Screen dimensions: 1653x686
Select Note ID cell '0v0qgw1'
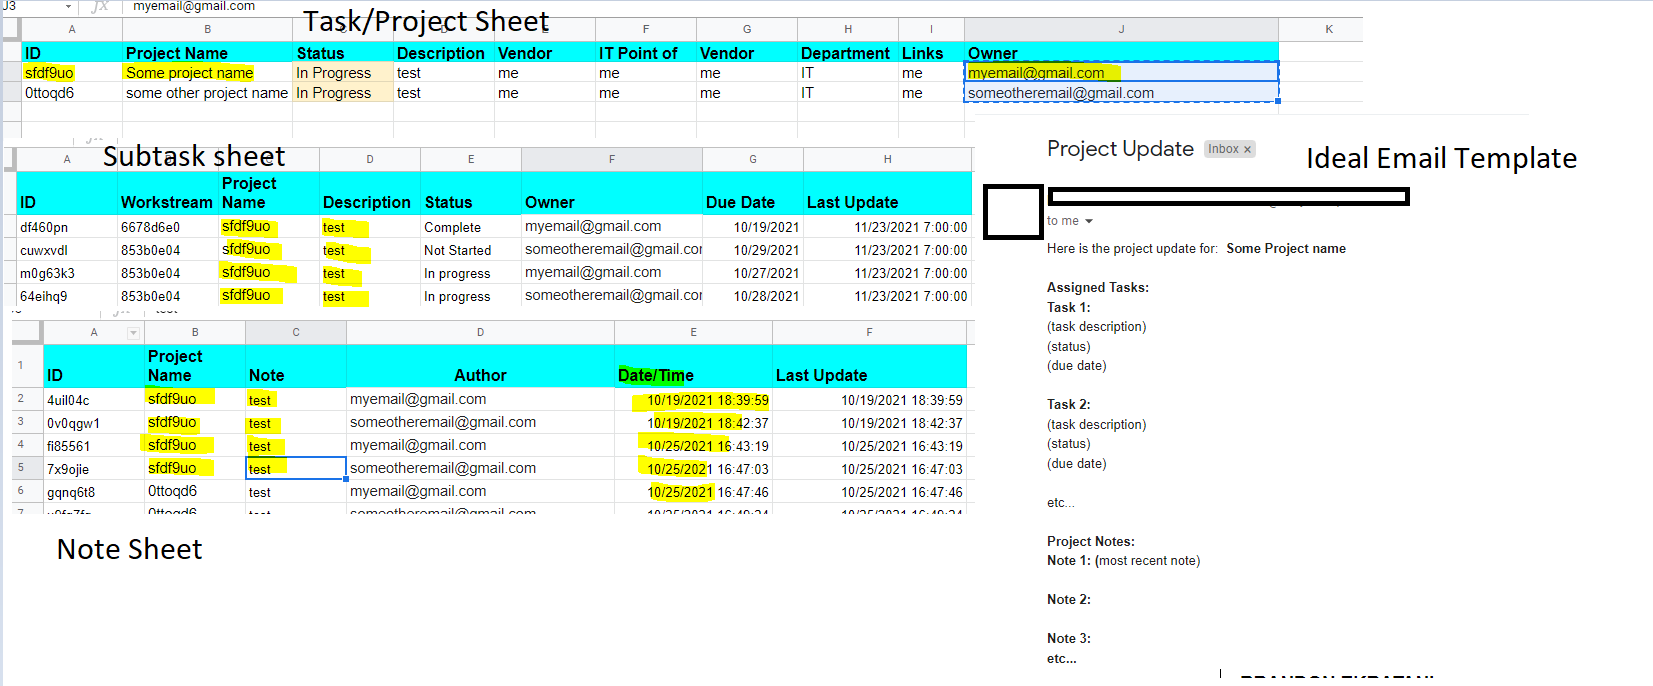pos(94,423)
